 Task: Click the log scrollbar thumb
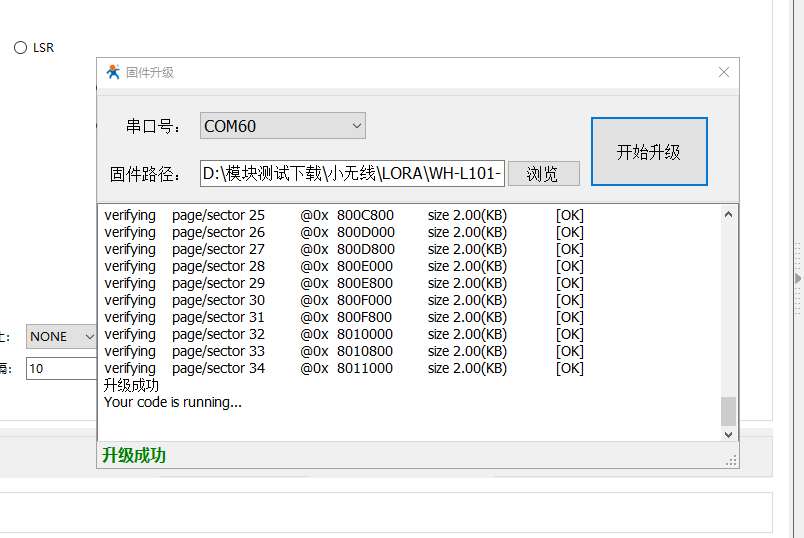(728, 411)
